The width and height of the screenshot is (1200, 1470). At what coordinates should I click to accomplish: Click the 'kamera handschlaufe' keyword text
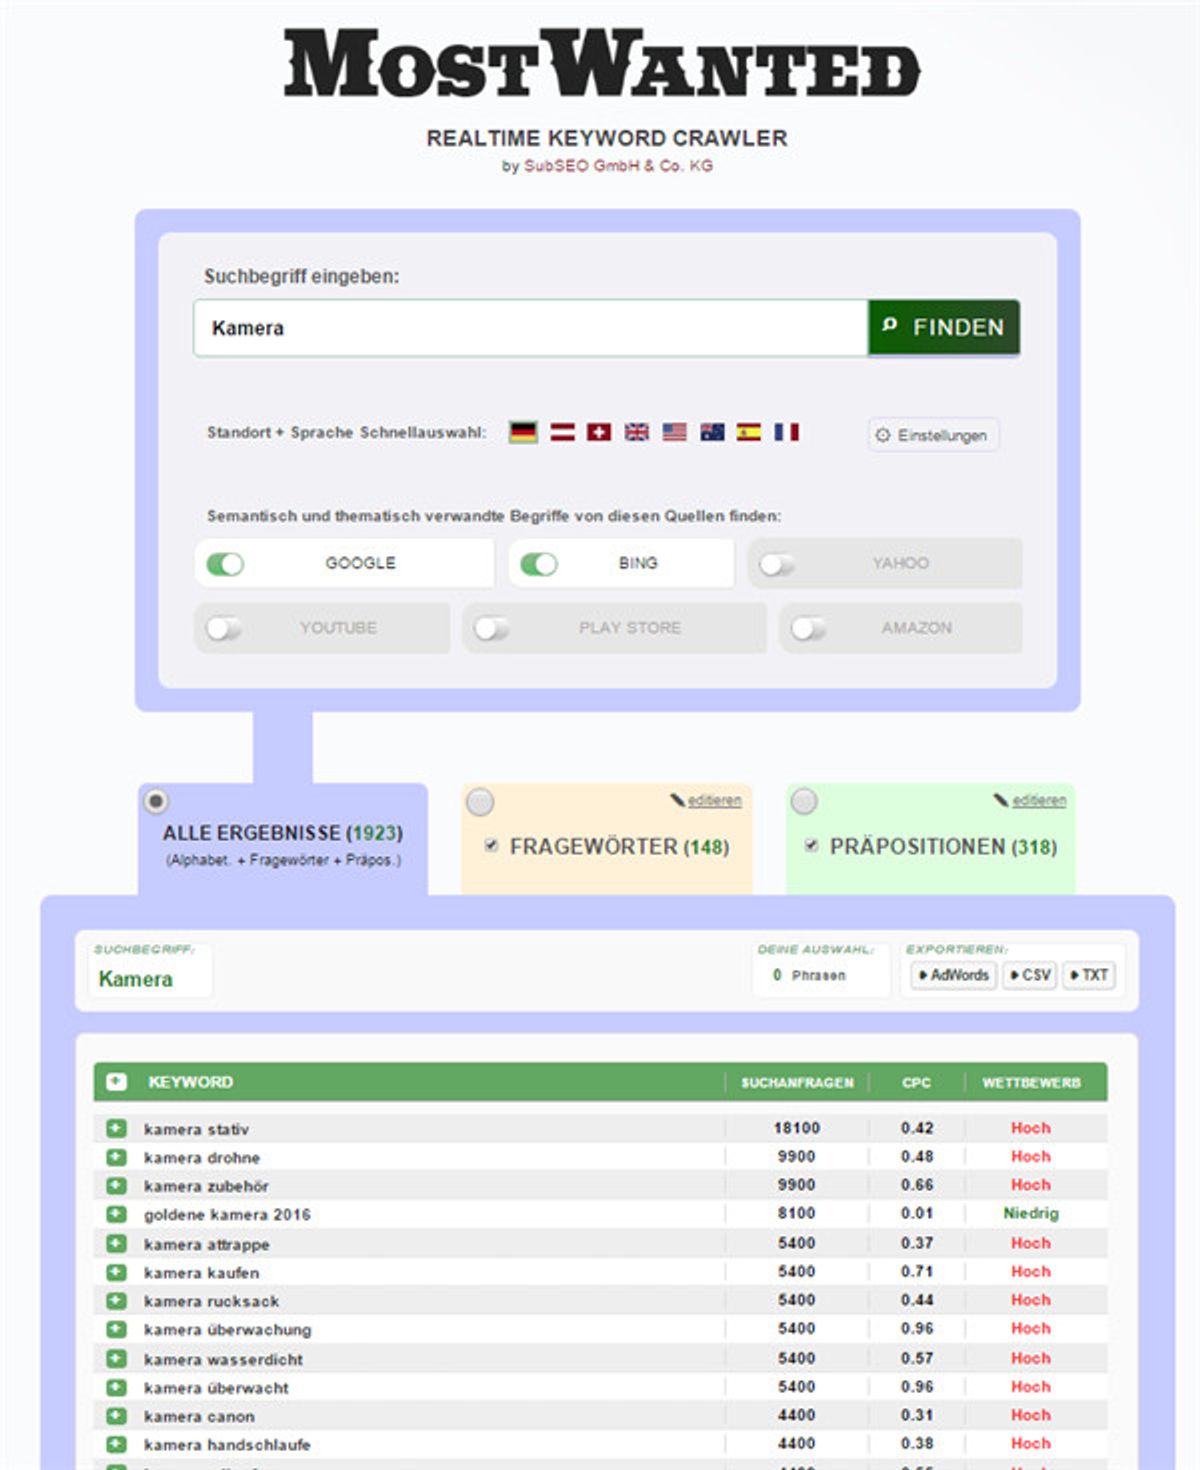227,1444
